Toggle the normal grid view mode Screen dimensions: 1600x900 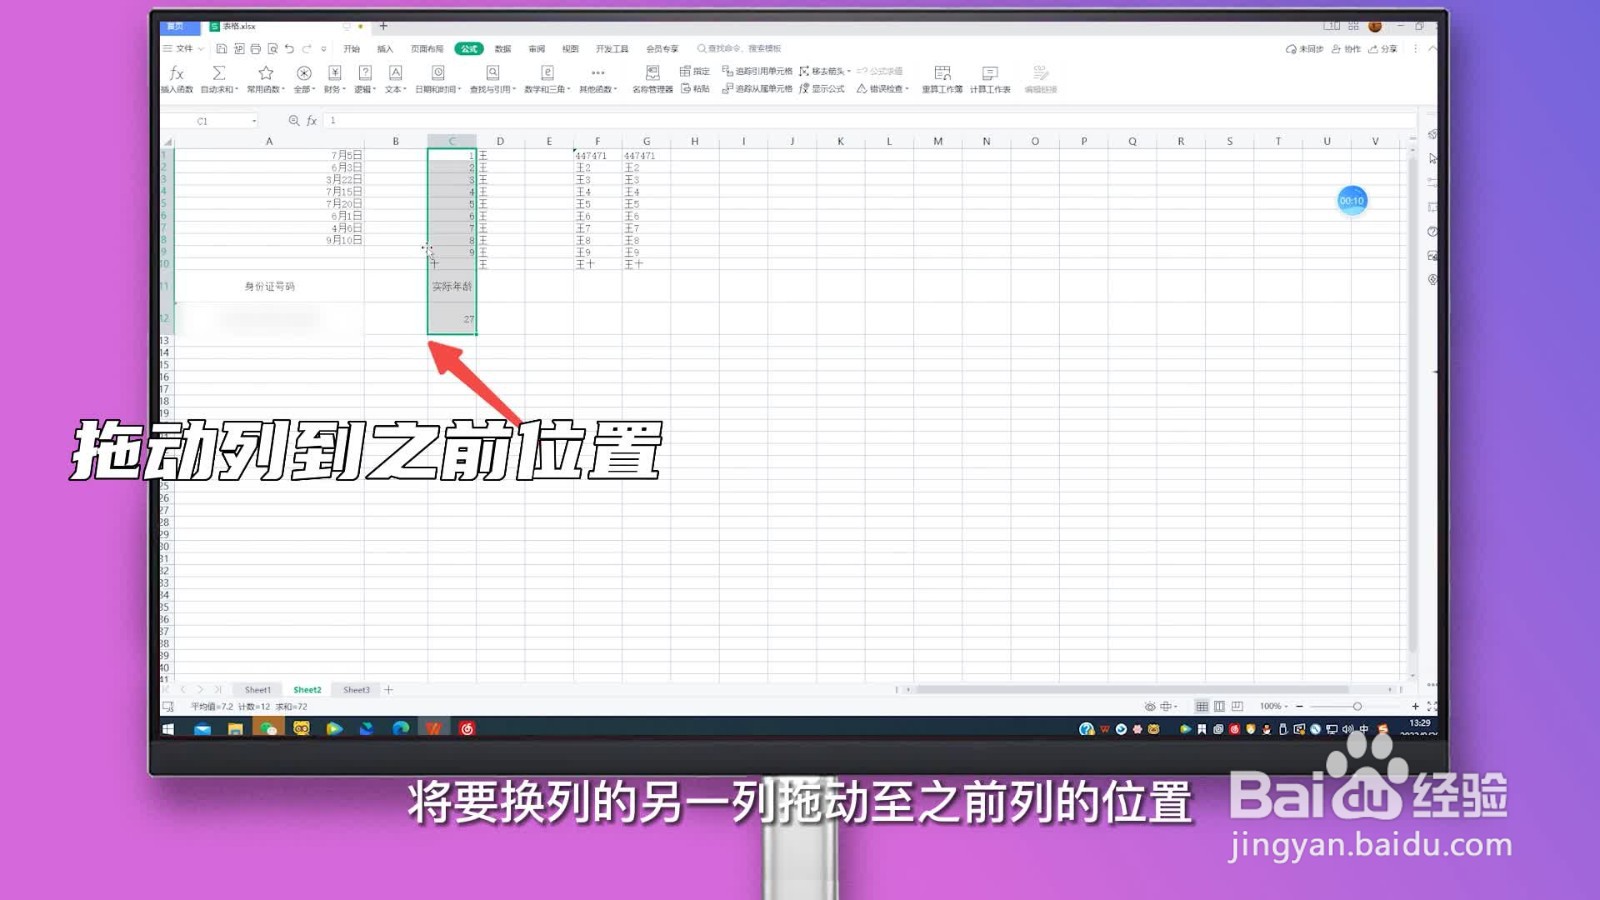point(1202,706)
